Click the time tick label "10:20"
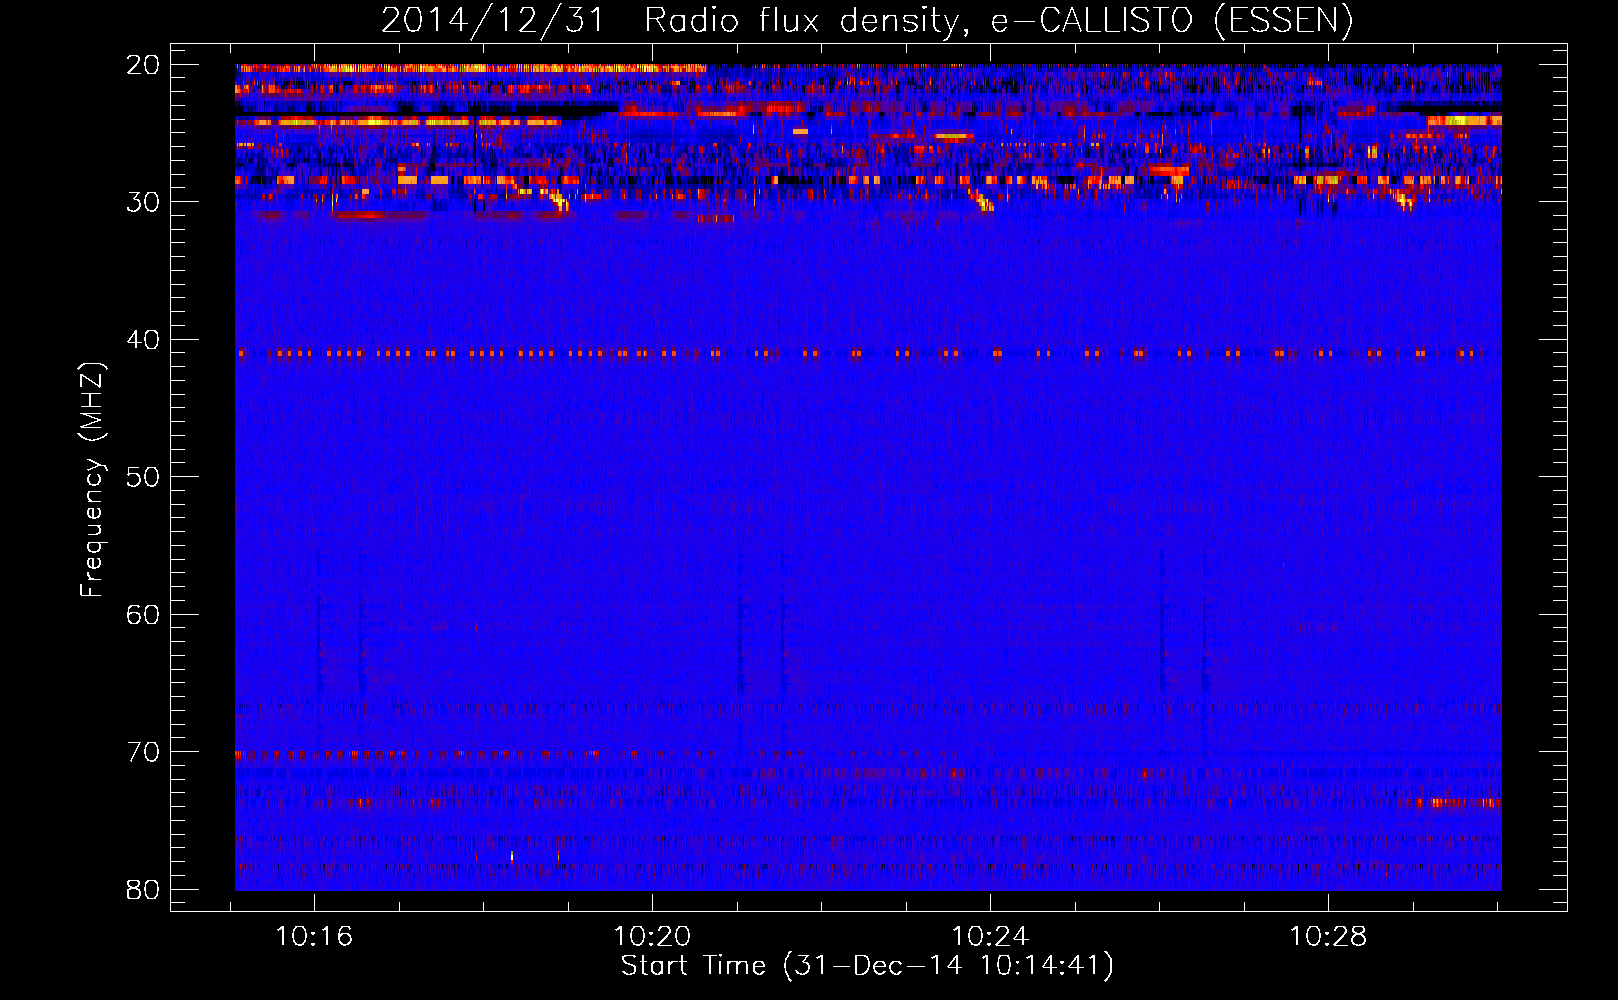The height and width of the screenshot is (1000, 1618). point(652,937)
